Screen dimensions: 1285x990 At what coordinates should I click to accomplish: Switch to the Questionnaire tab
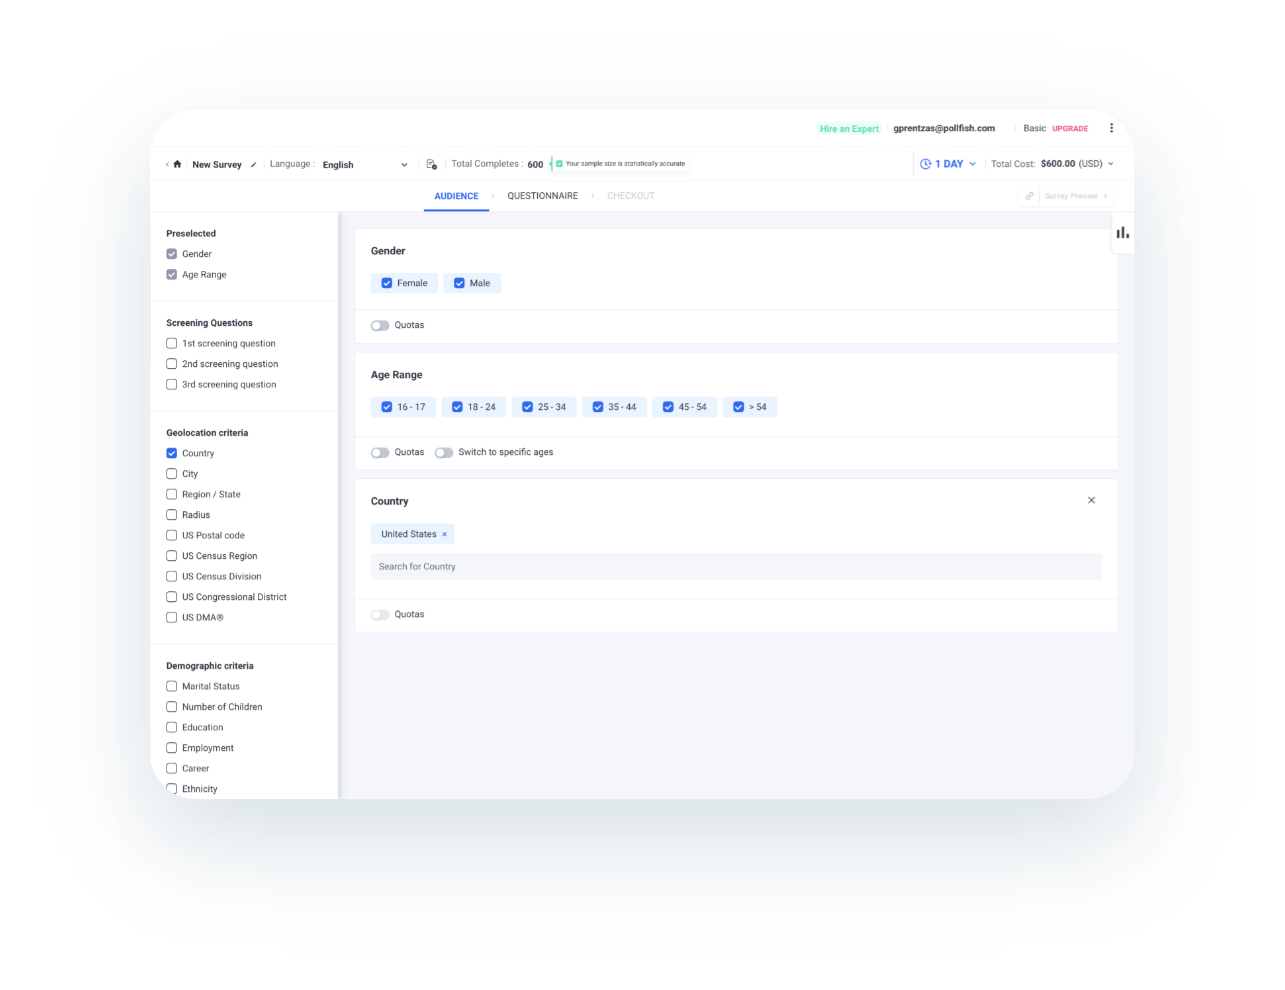pyautogui.click(x=542, y=196)
